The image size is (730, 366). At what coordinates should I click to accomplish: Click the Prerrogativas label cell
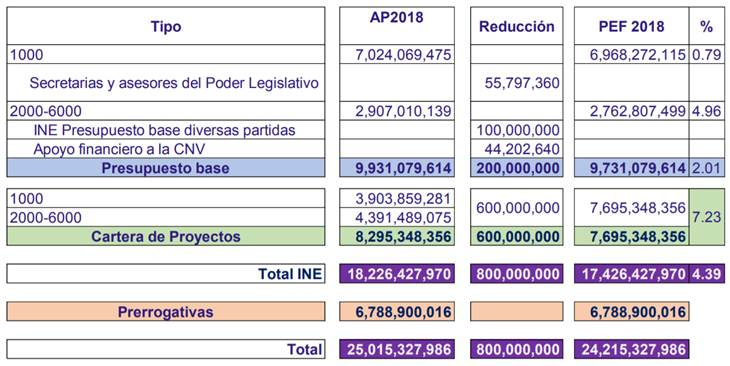pos(166,312)
